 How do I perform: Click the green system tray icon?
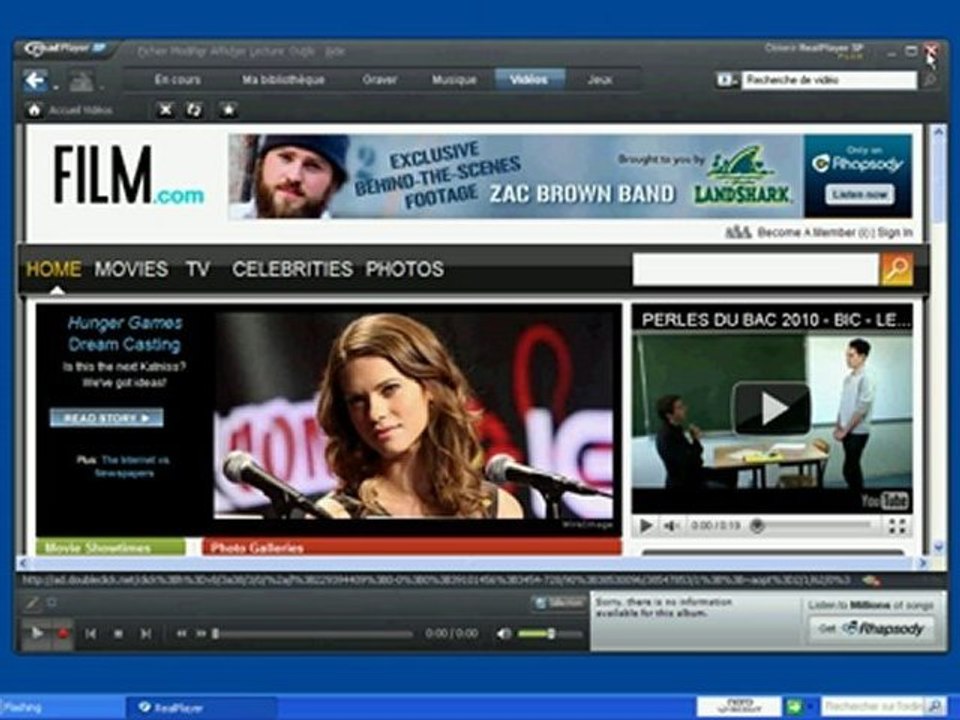tap(794, 706)
